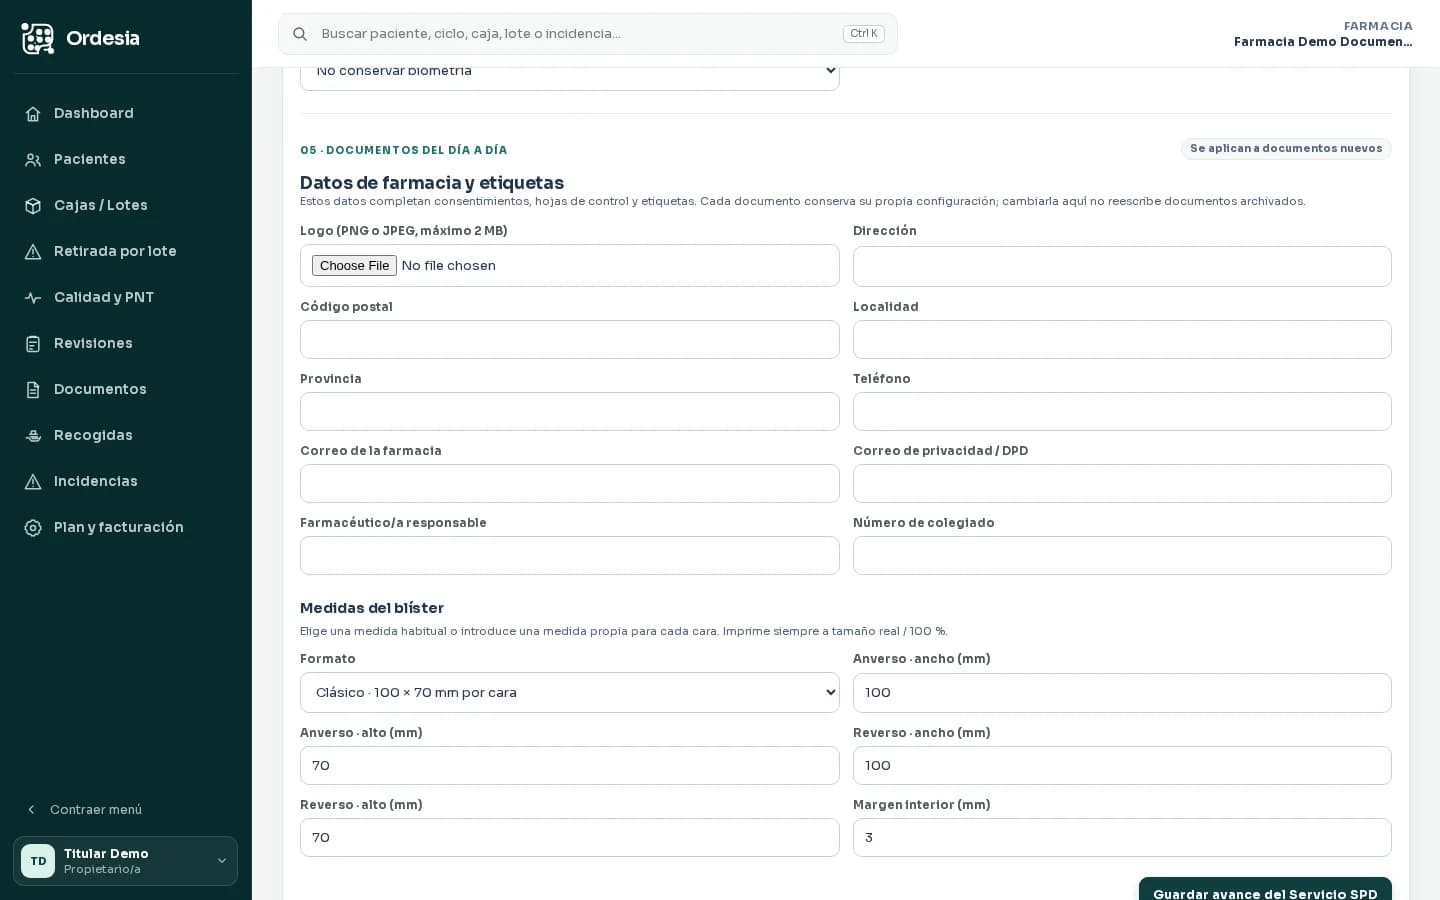Image resolution: width=1440 pixels, height=900 pixels.
Task: Select Revisiones from the sidebar
Action: [x=126, y=344]
